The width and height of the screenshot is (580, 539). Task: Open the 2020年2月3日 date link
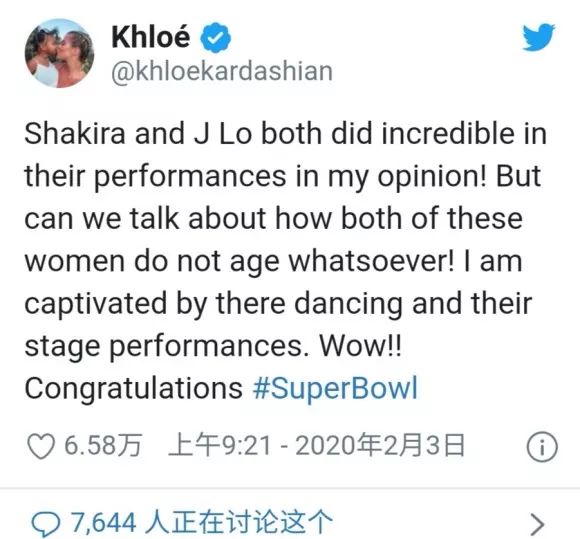click(380, 445)
